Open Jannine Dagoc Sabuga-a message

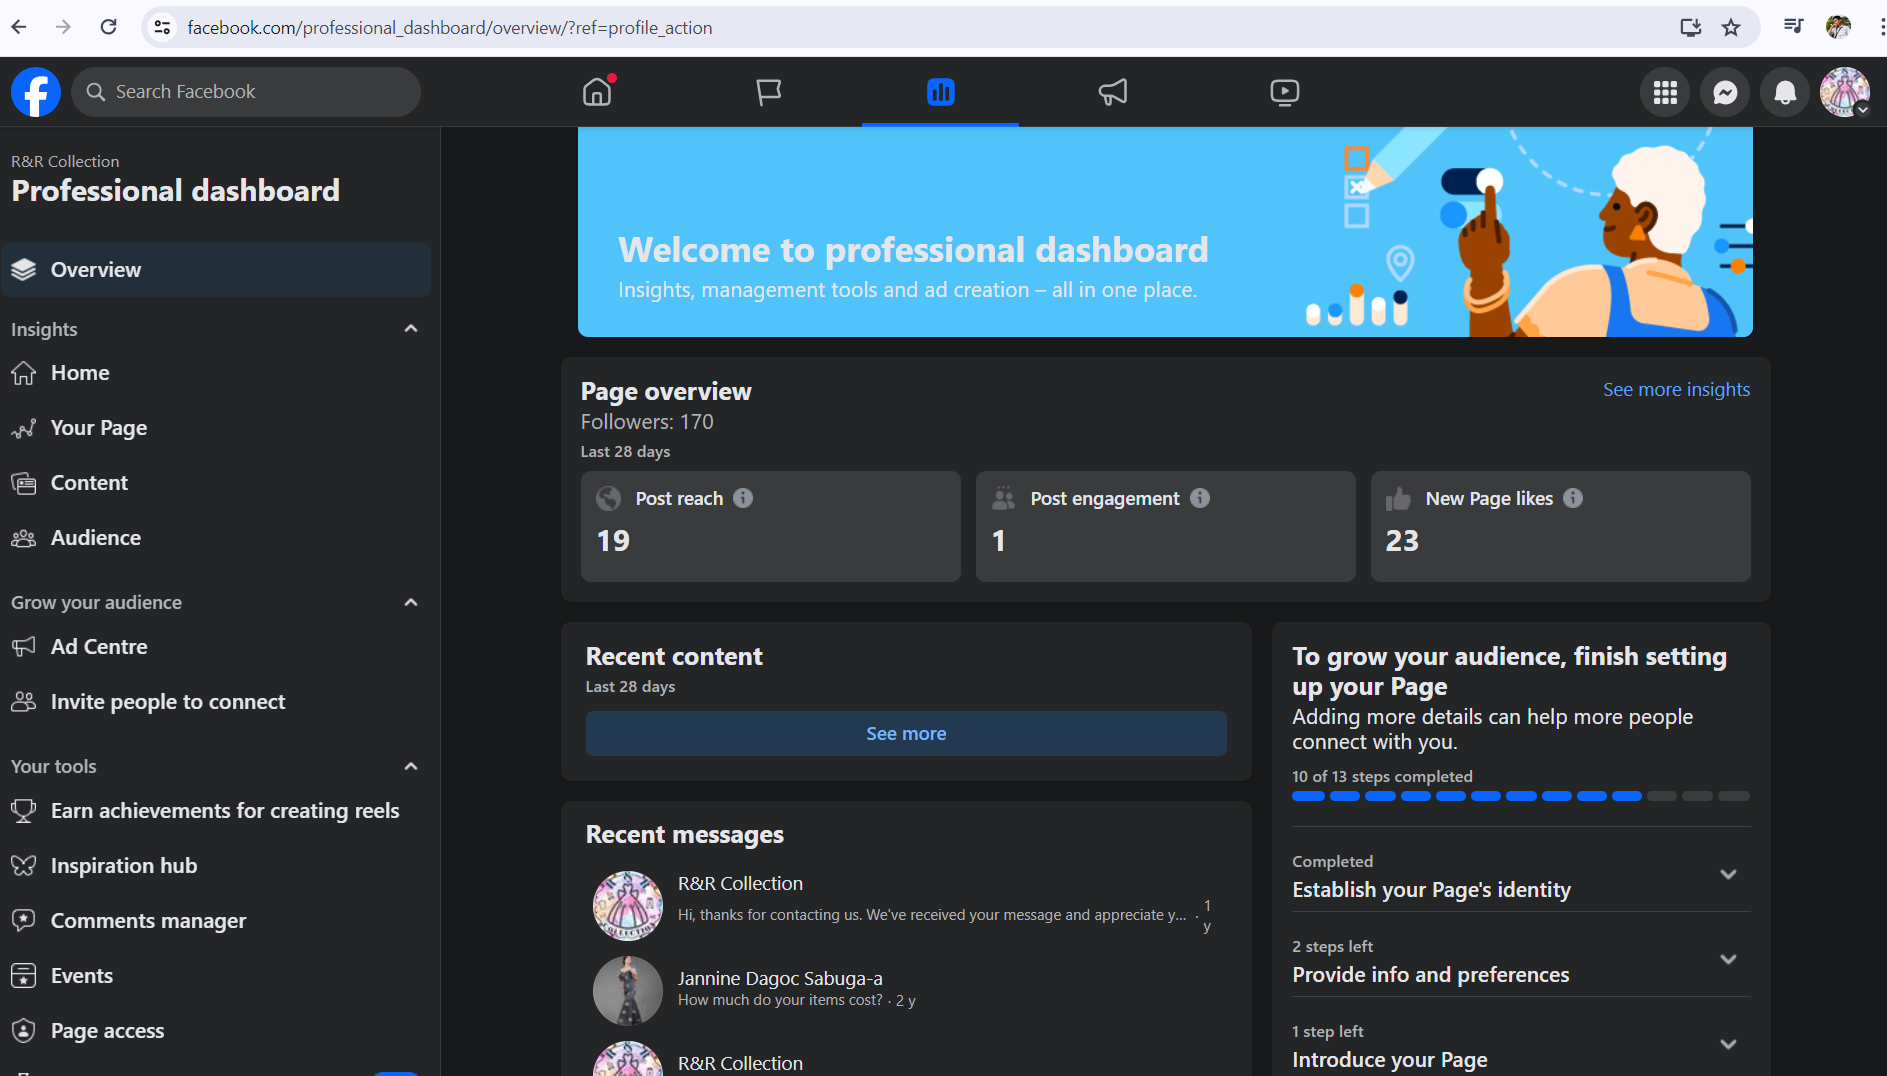pyautogui.click(x=906, y=990)
